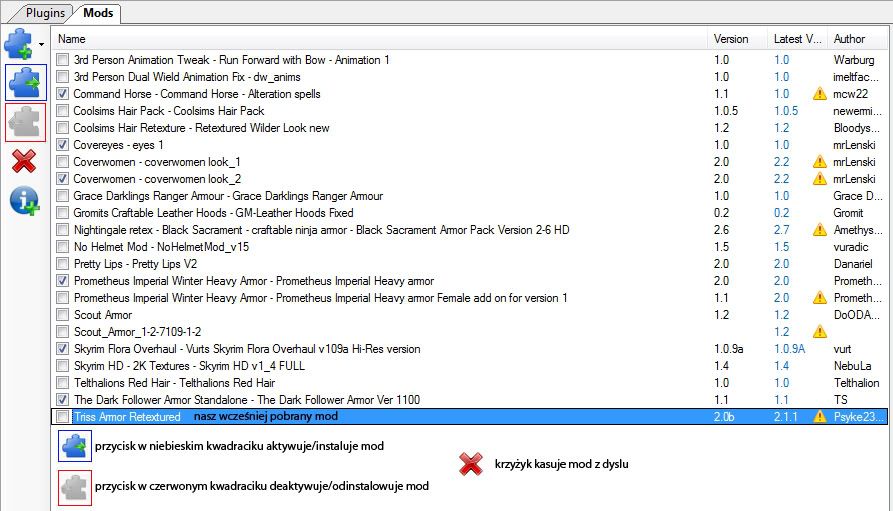
Task: Disable Coverwomen look_2 checkbox
Action: coord(63,179)
